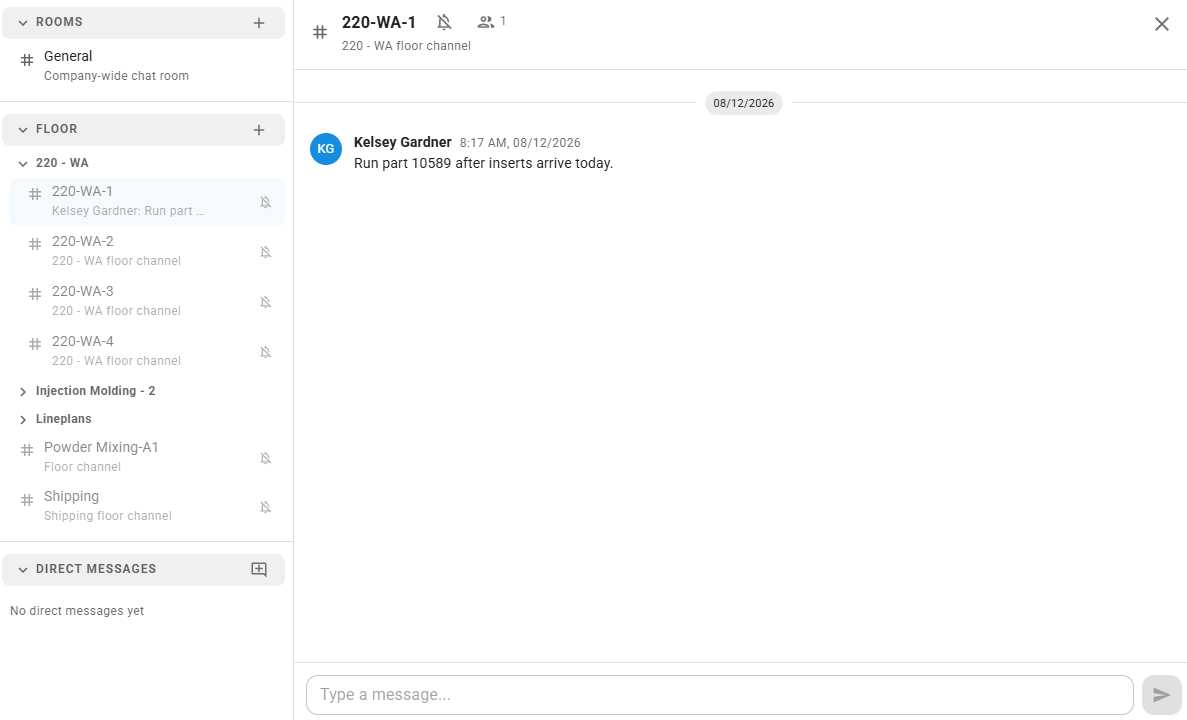Open the 220-WA-2 channel

[148, 251]
